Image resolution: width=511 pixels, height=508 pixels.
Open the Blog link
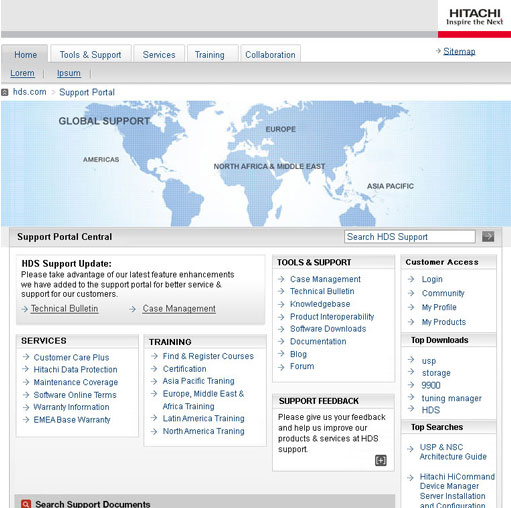point(298,354)
